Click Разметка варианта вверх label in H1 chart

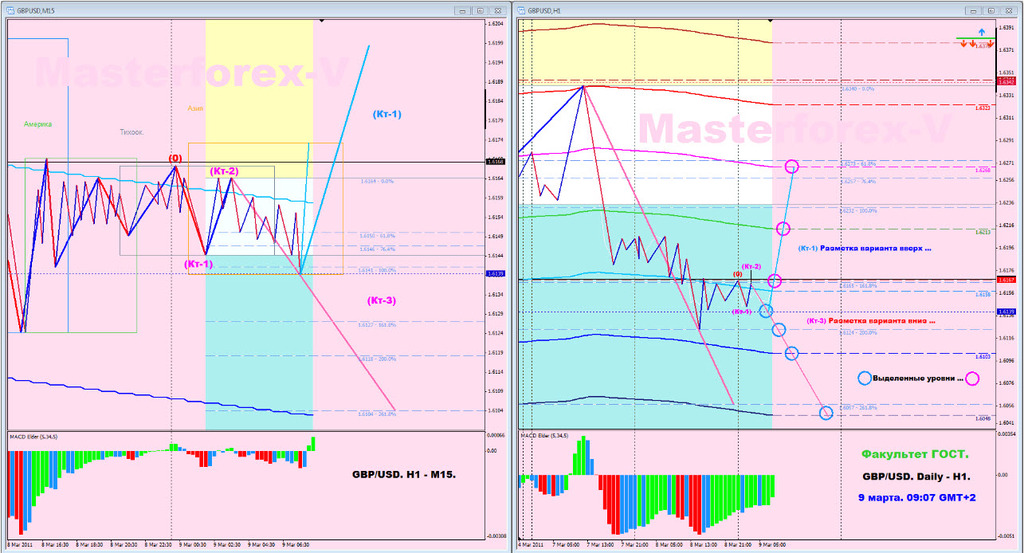[875, 248]
